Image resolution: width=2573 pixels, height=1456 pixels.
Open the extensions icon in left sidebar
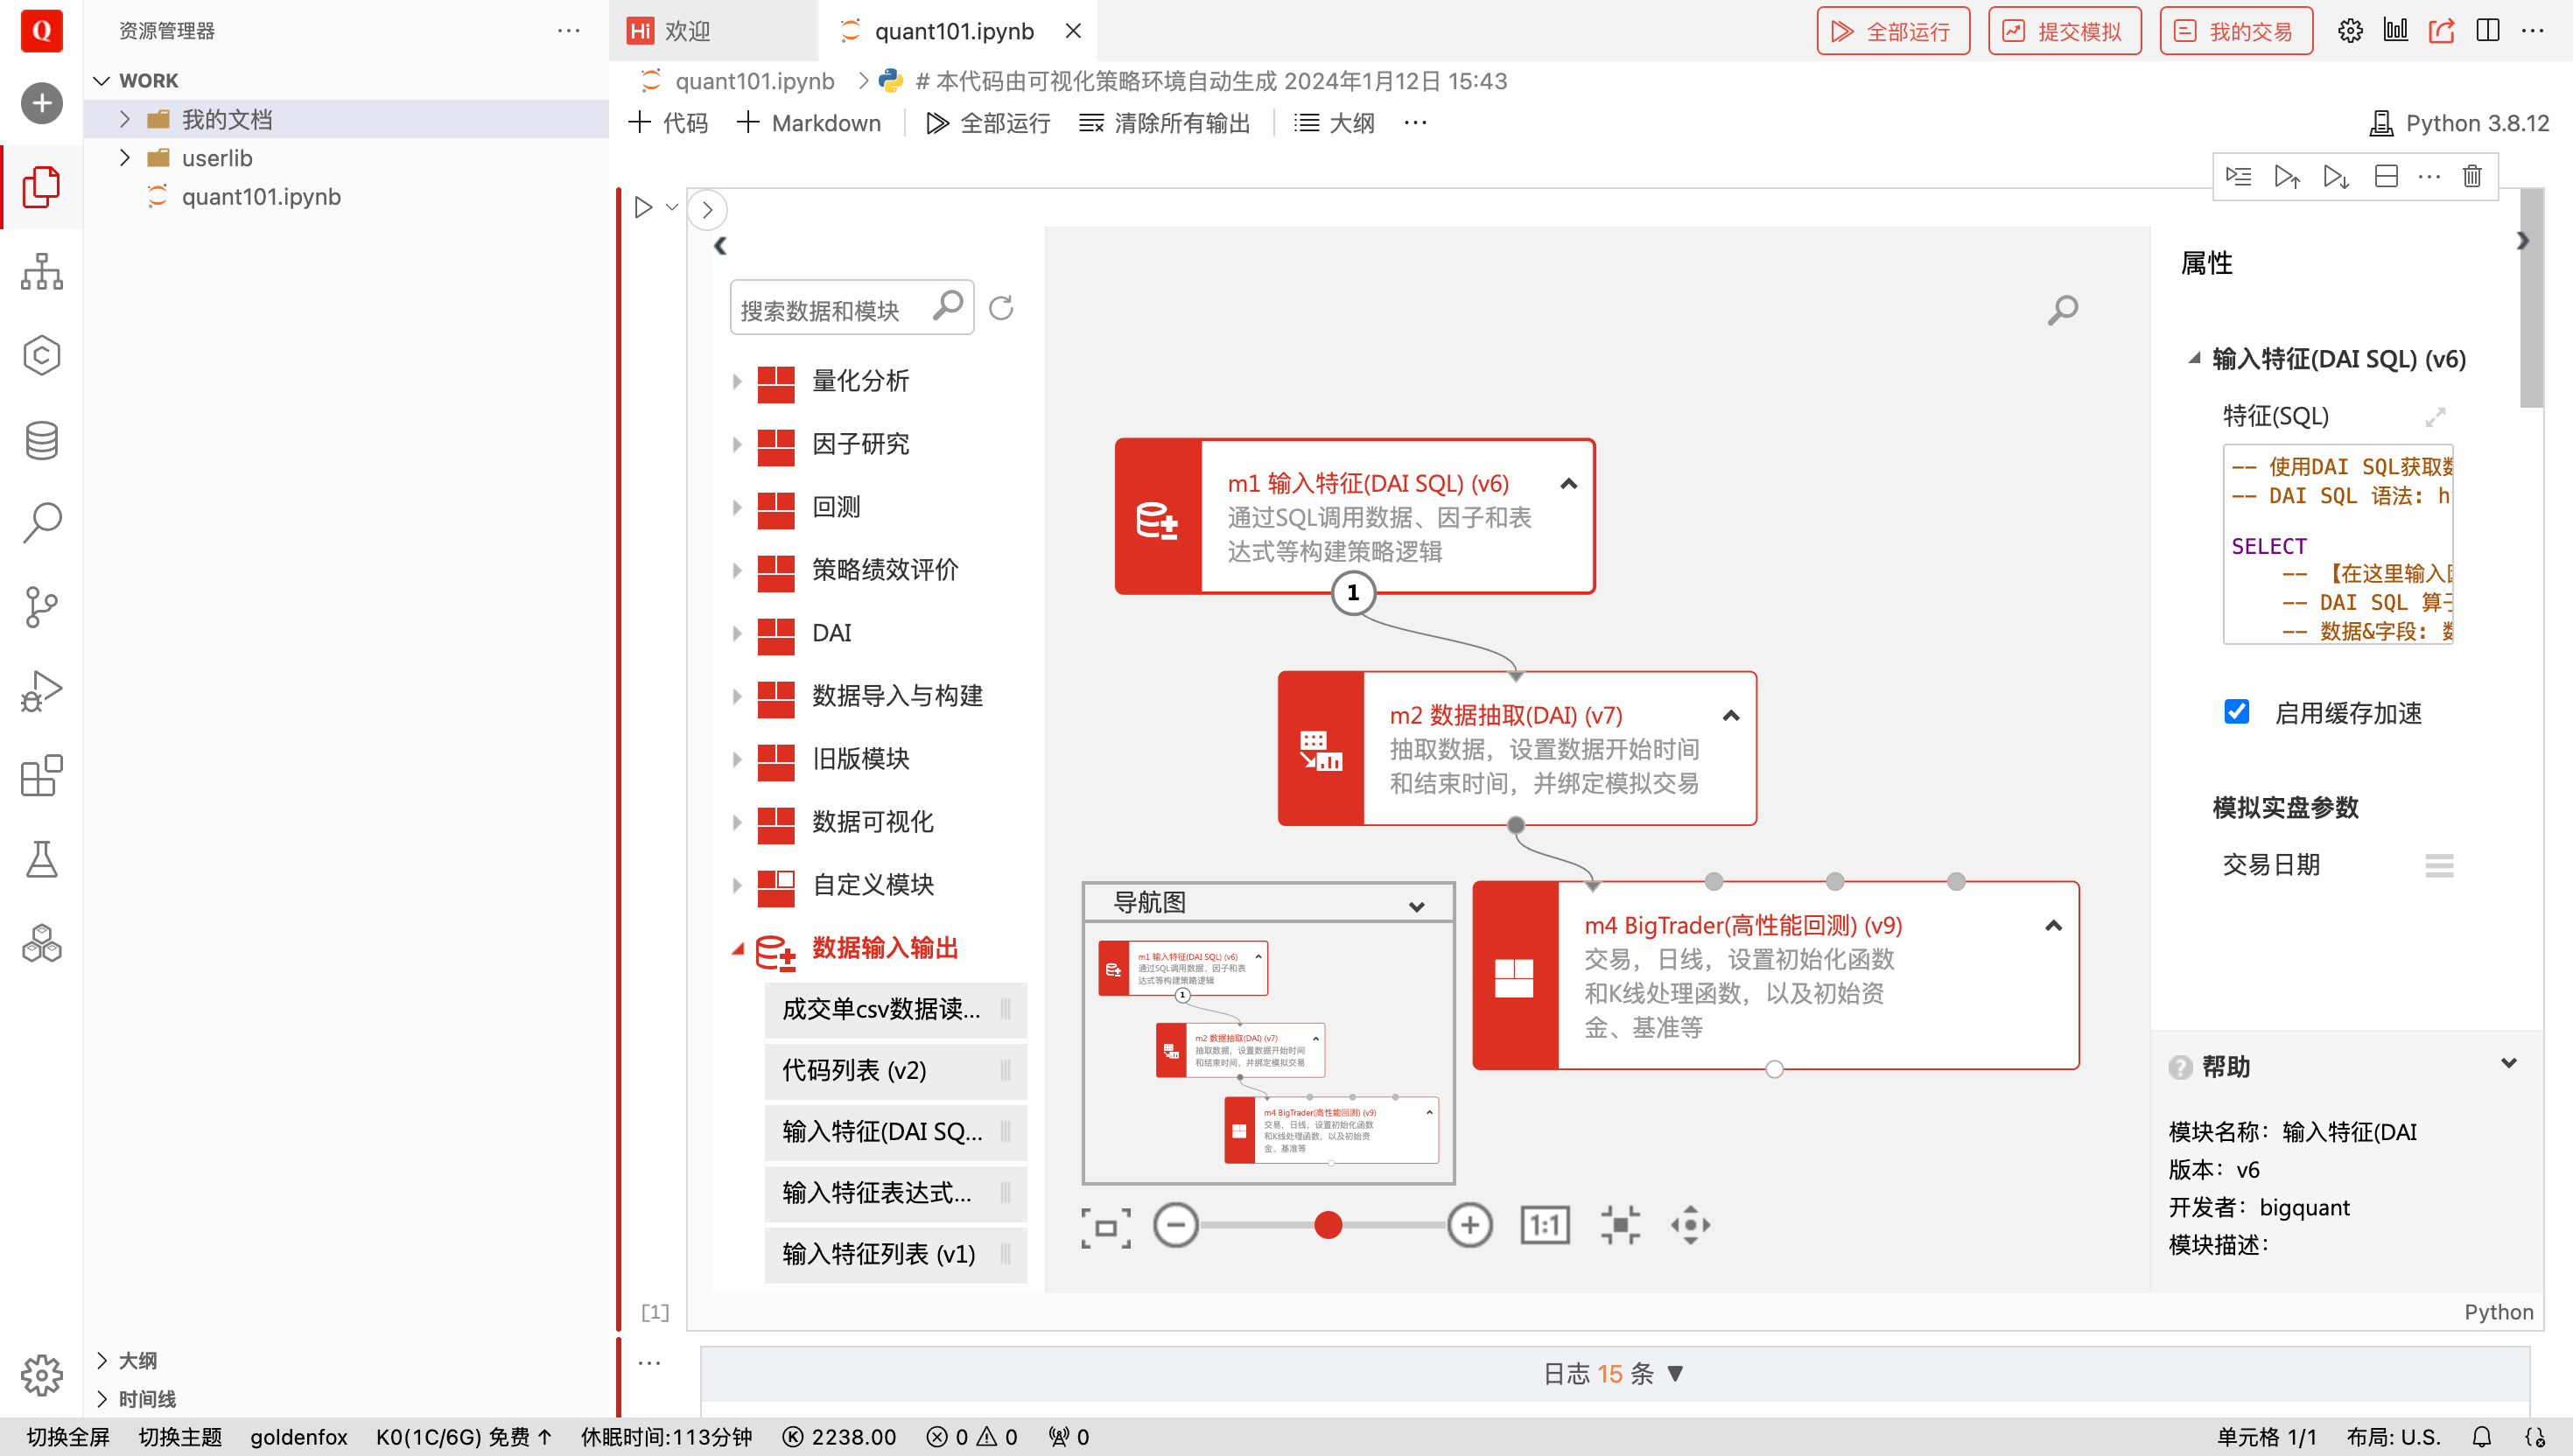coord(41,776)
